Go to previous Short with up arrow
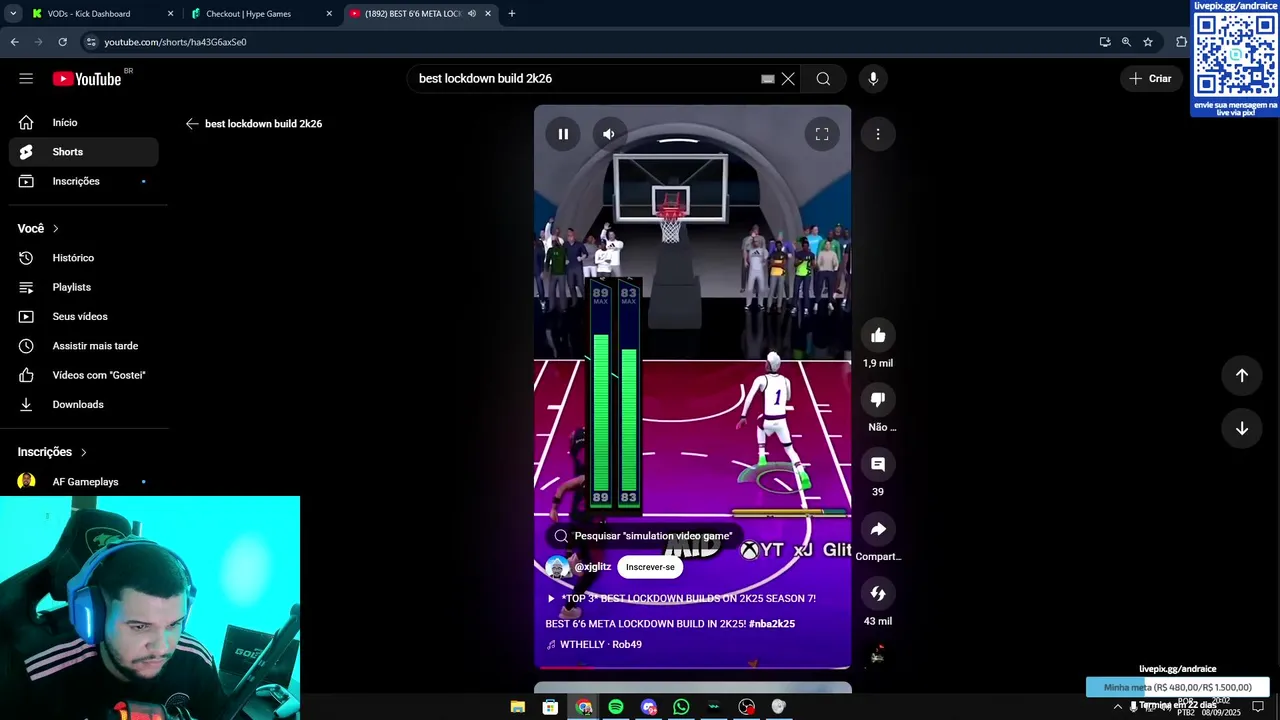This screenshot has width=1280, height=720. 1242,375
